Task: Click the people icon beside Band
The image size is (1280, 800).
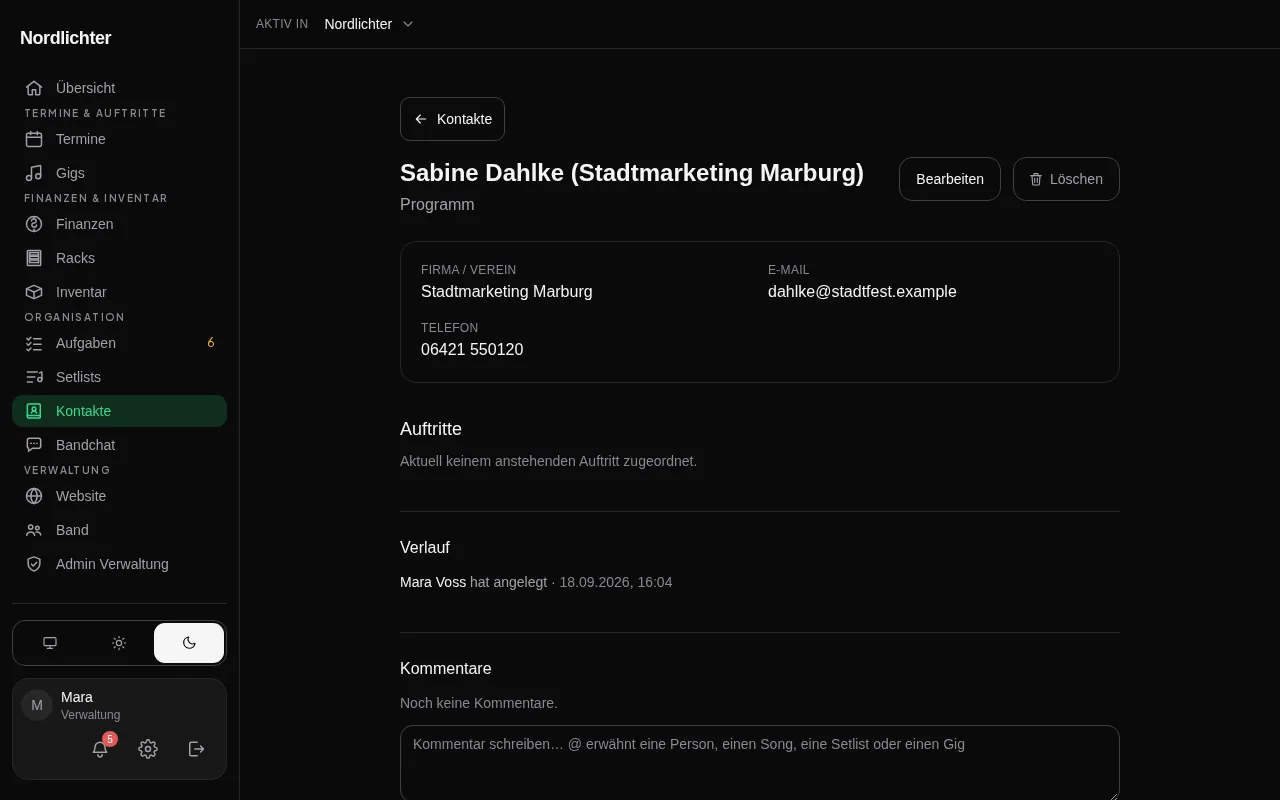Action: (x=34, y=530)
